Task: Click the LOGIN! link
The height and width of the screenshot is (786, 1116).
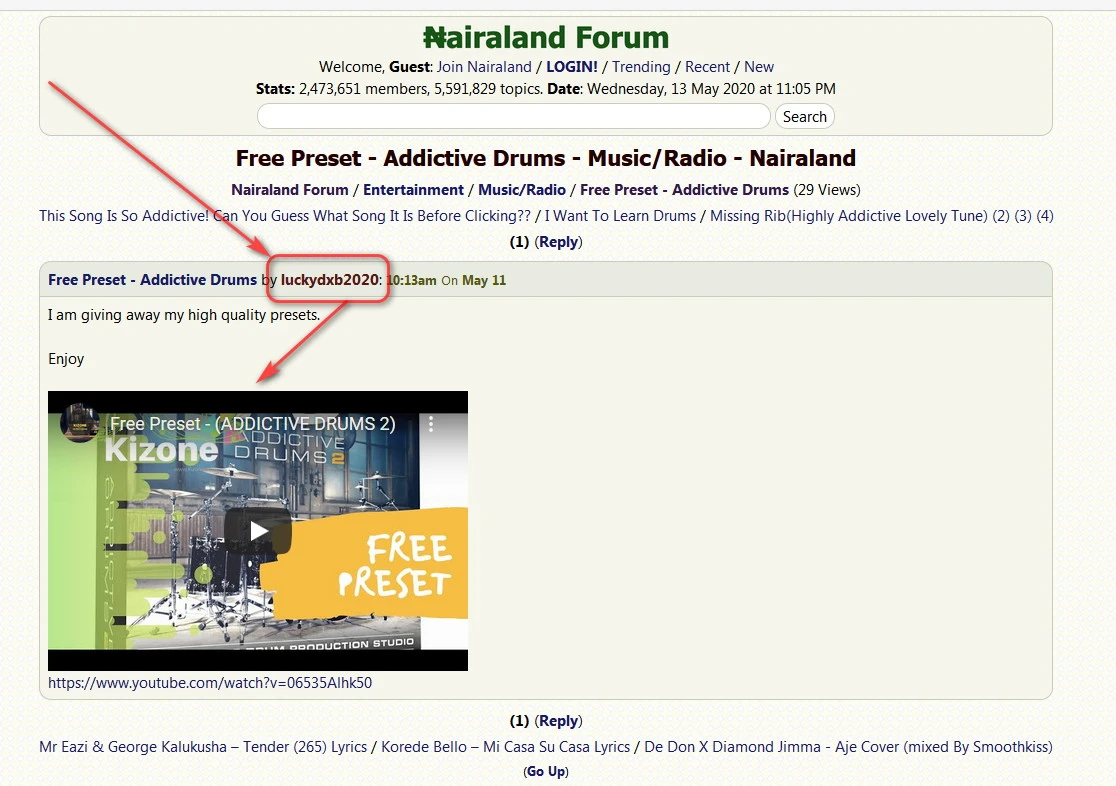Action: (572, 67)
